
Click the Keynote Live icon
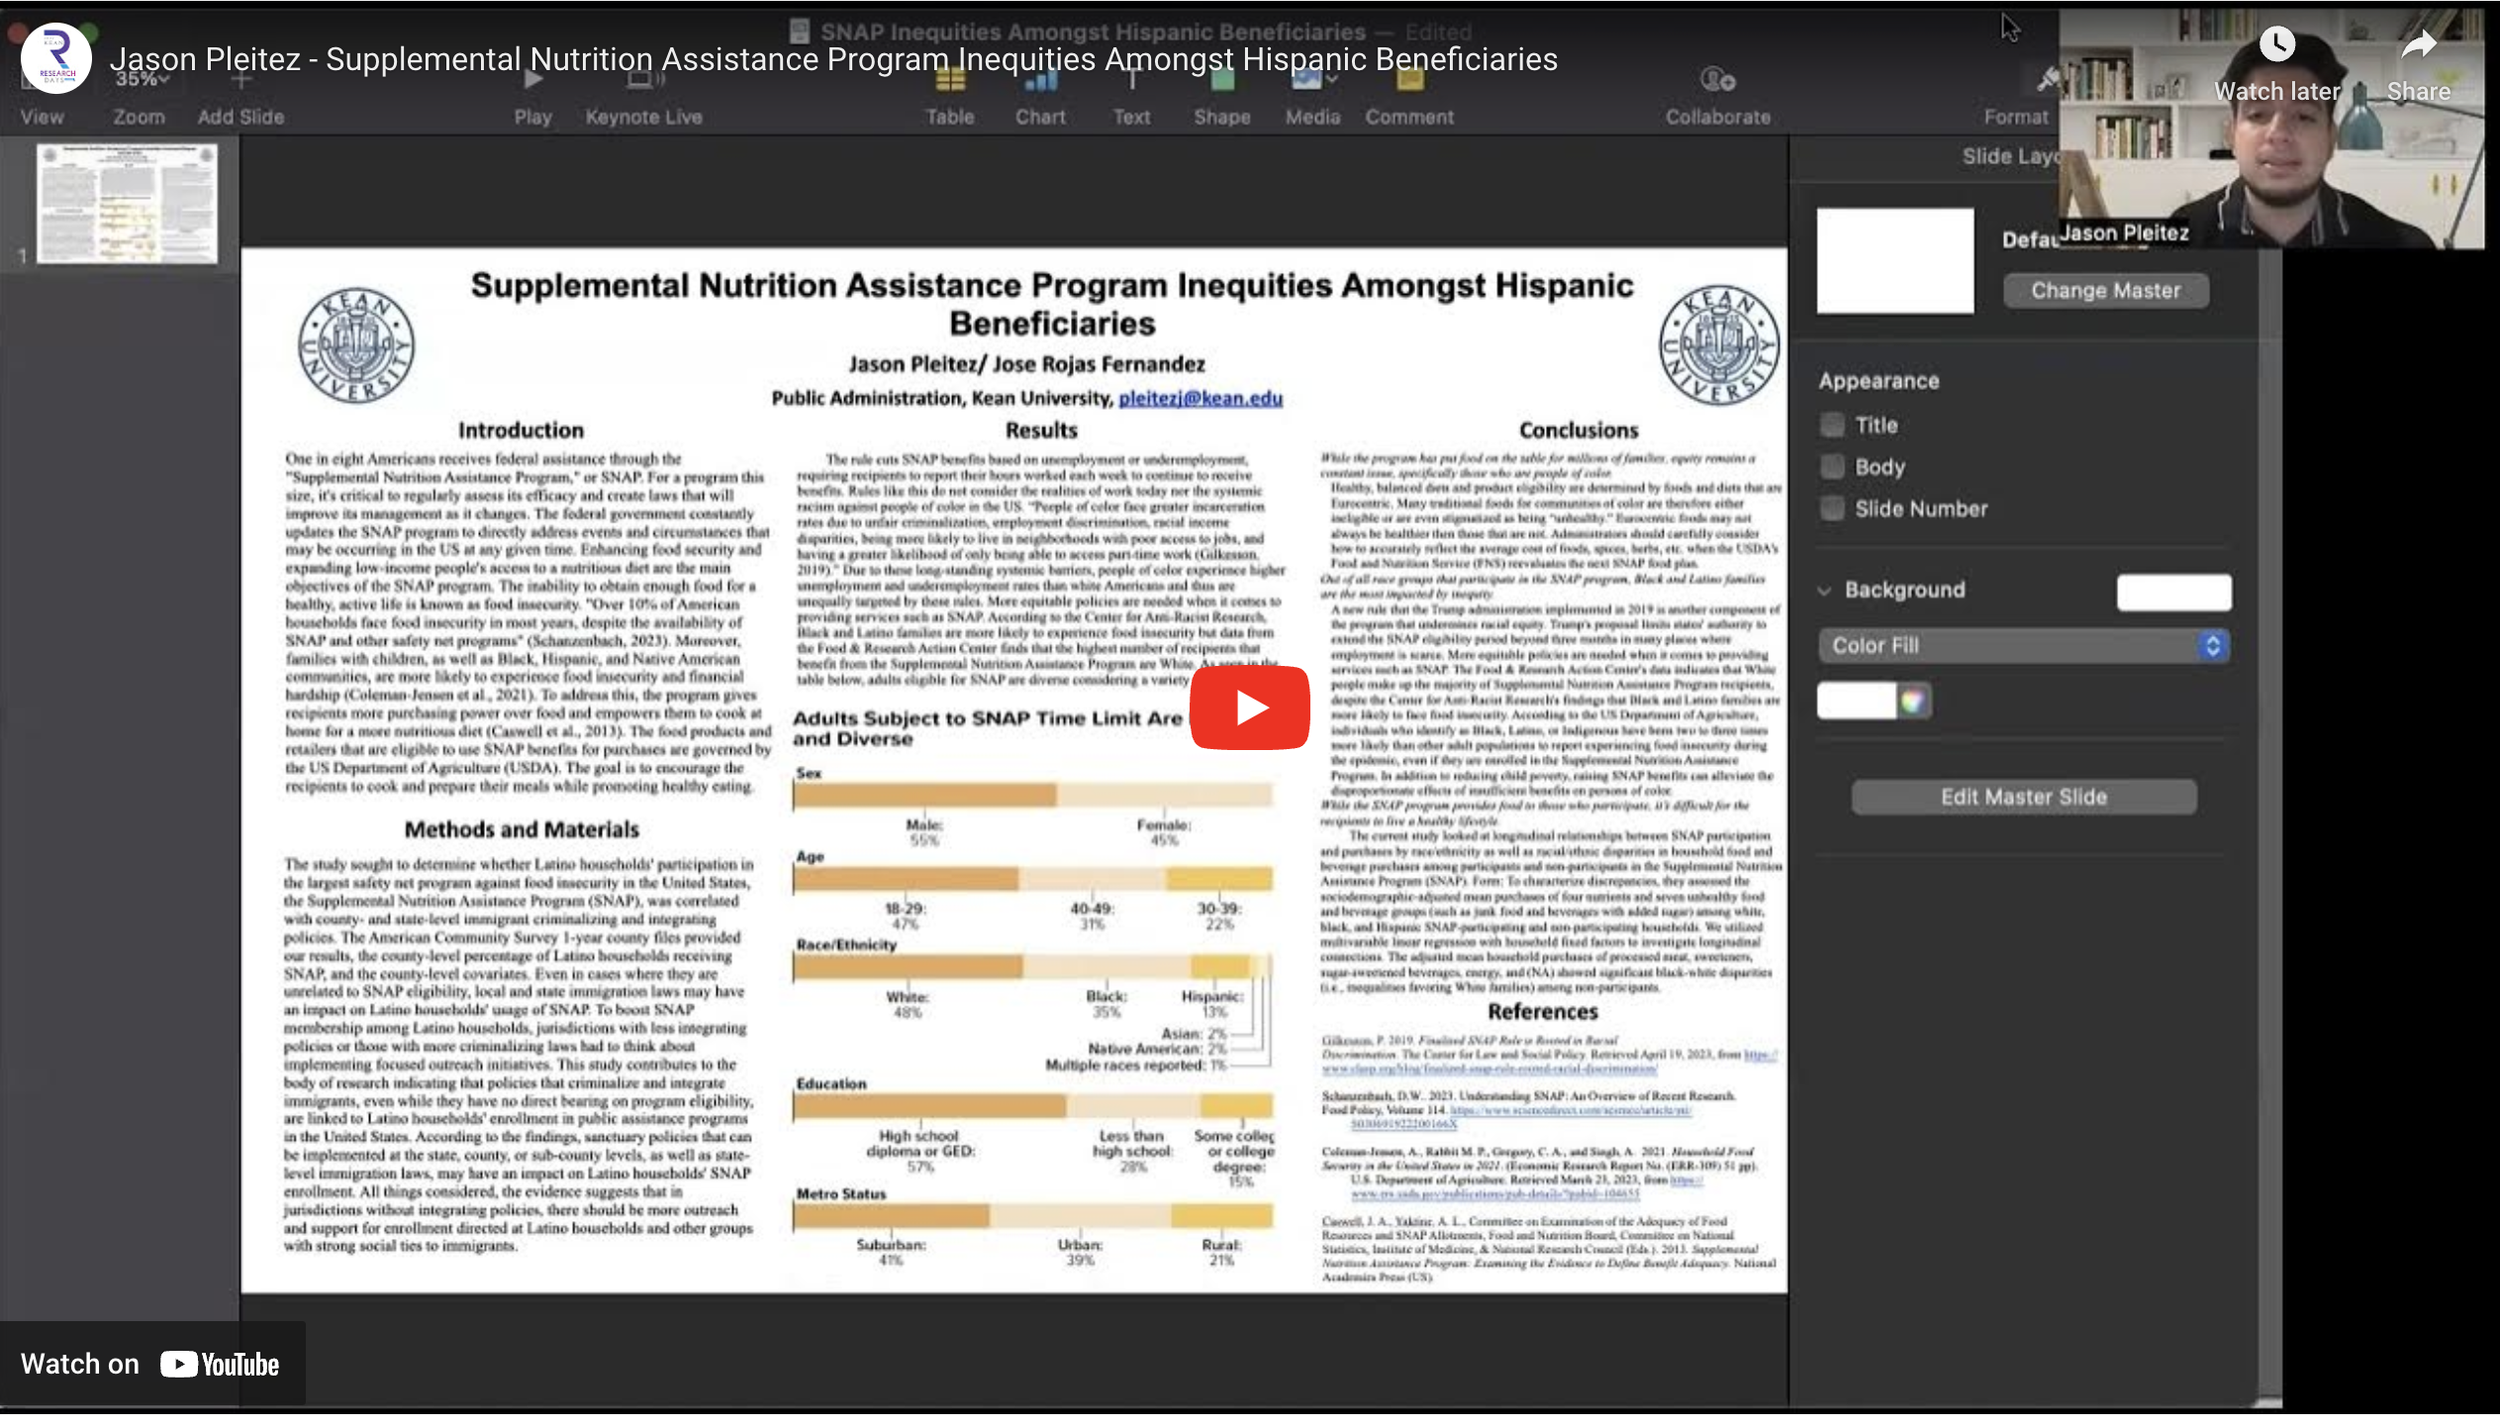click(x=643, y=80)
